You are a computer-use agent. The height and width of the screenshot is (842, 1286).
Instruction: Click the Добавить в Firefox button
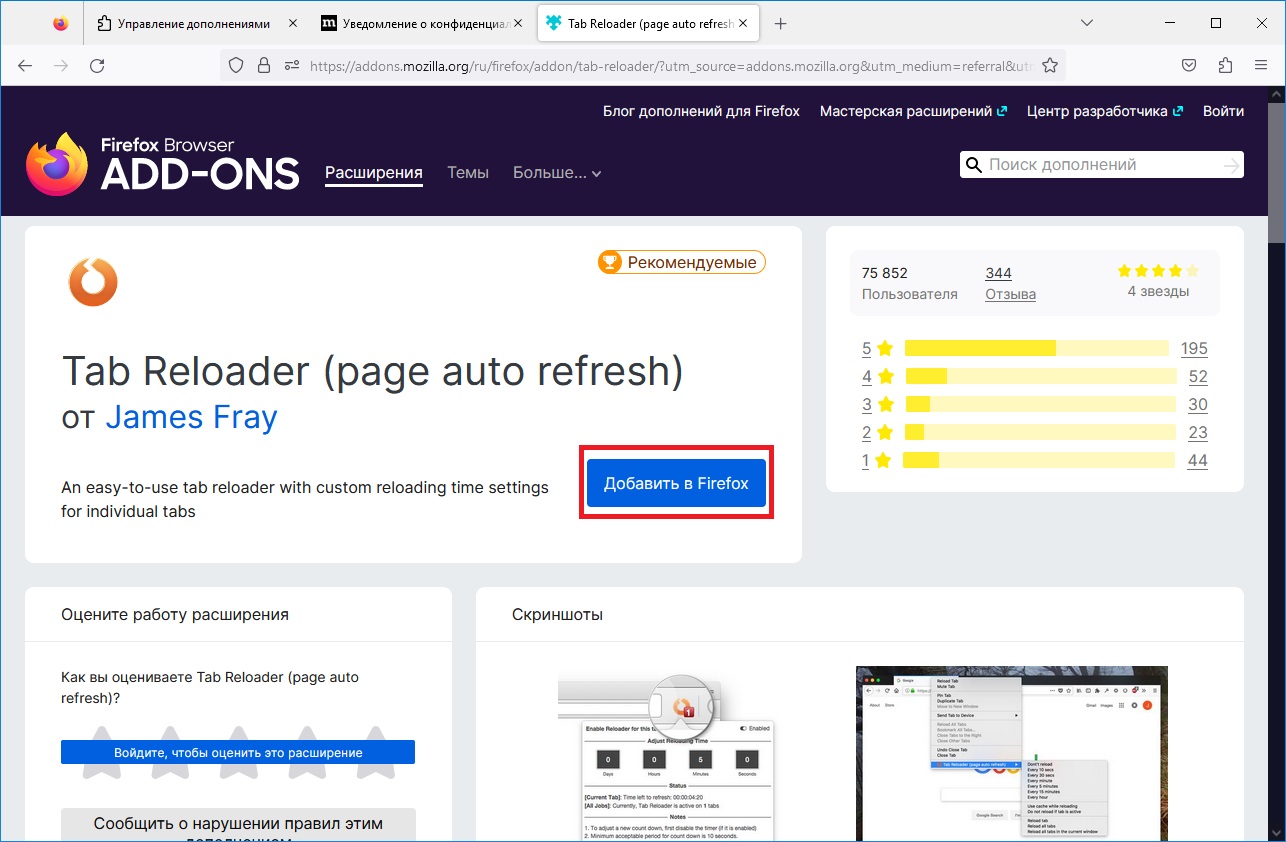pos(676,483)
